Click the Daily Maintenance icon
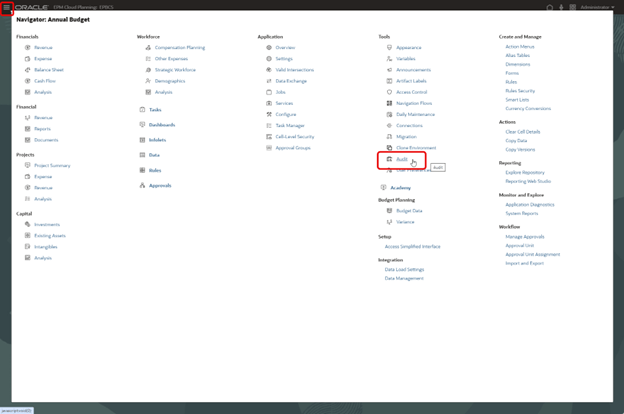 click(x=389, y=114)
